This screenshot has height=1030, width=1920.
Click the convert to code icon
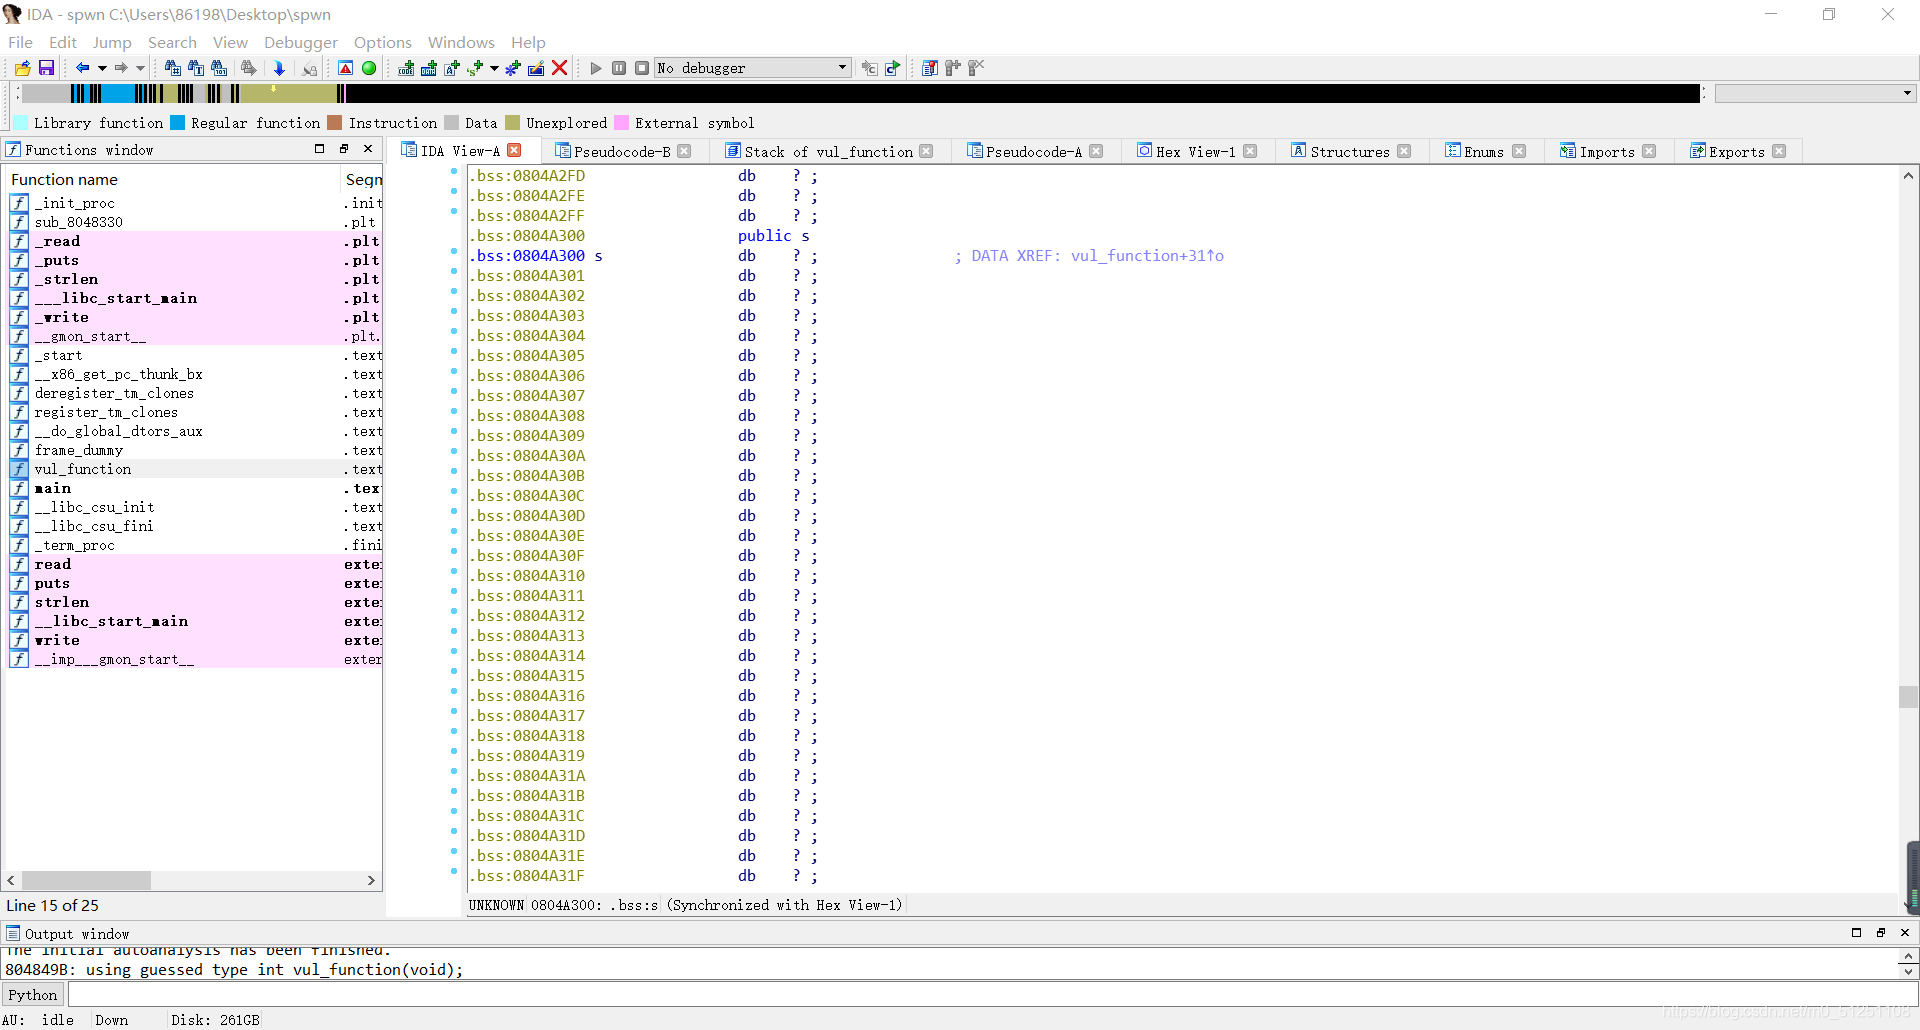[x=406, y=68]
